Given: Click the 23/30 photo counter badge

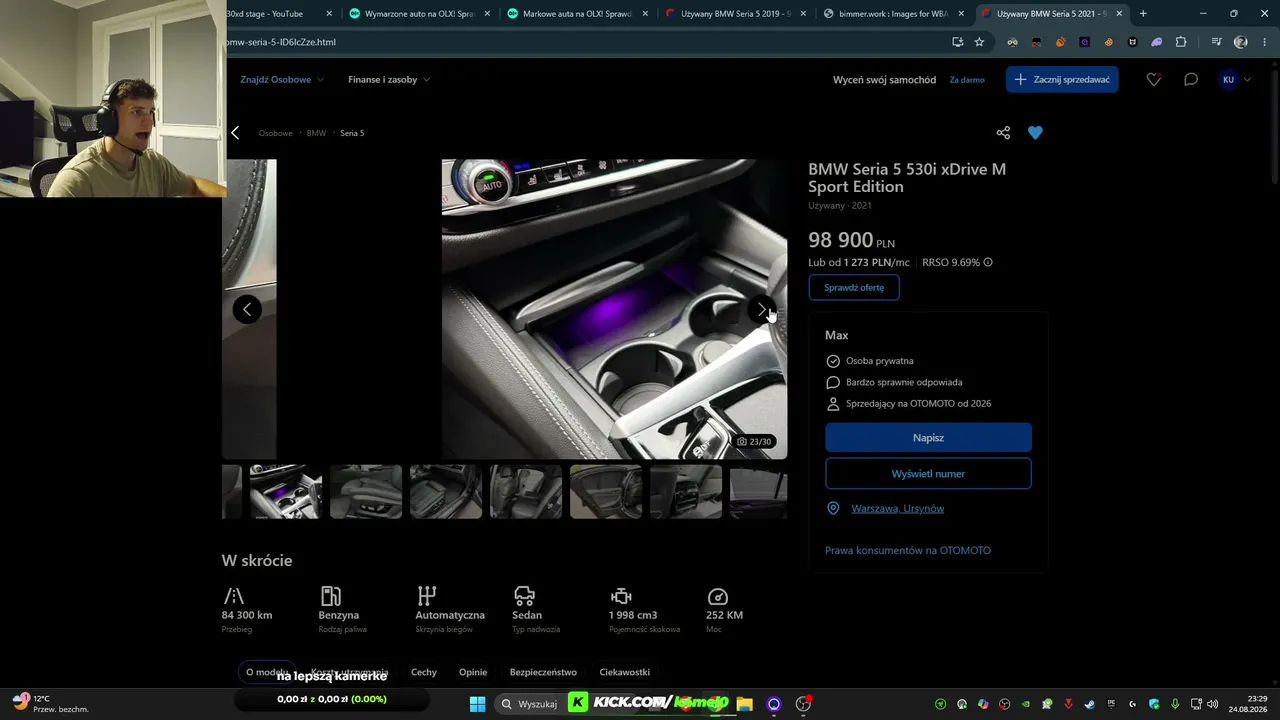Looking at the screenshot, I should (754, 442).
